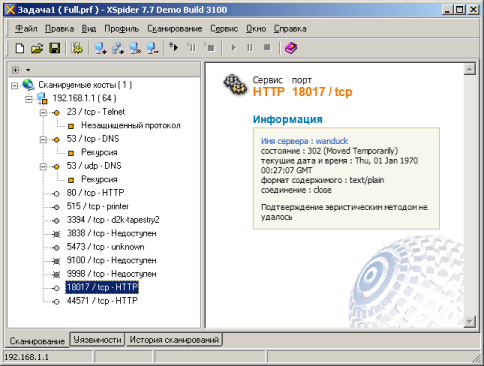The height and width of the screenshot is (366, 484).
Task: Open the Правка menu
Action: [59, 29]
